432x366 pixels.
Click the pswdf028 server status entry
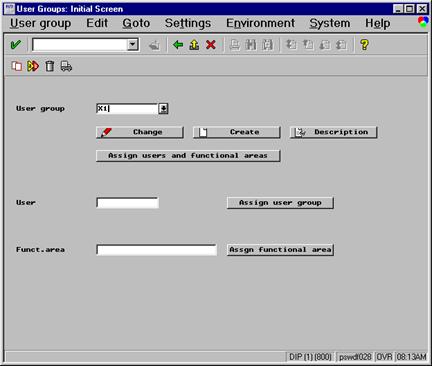[355, 357]
